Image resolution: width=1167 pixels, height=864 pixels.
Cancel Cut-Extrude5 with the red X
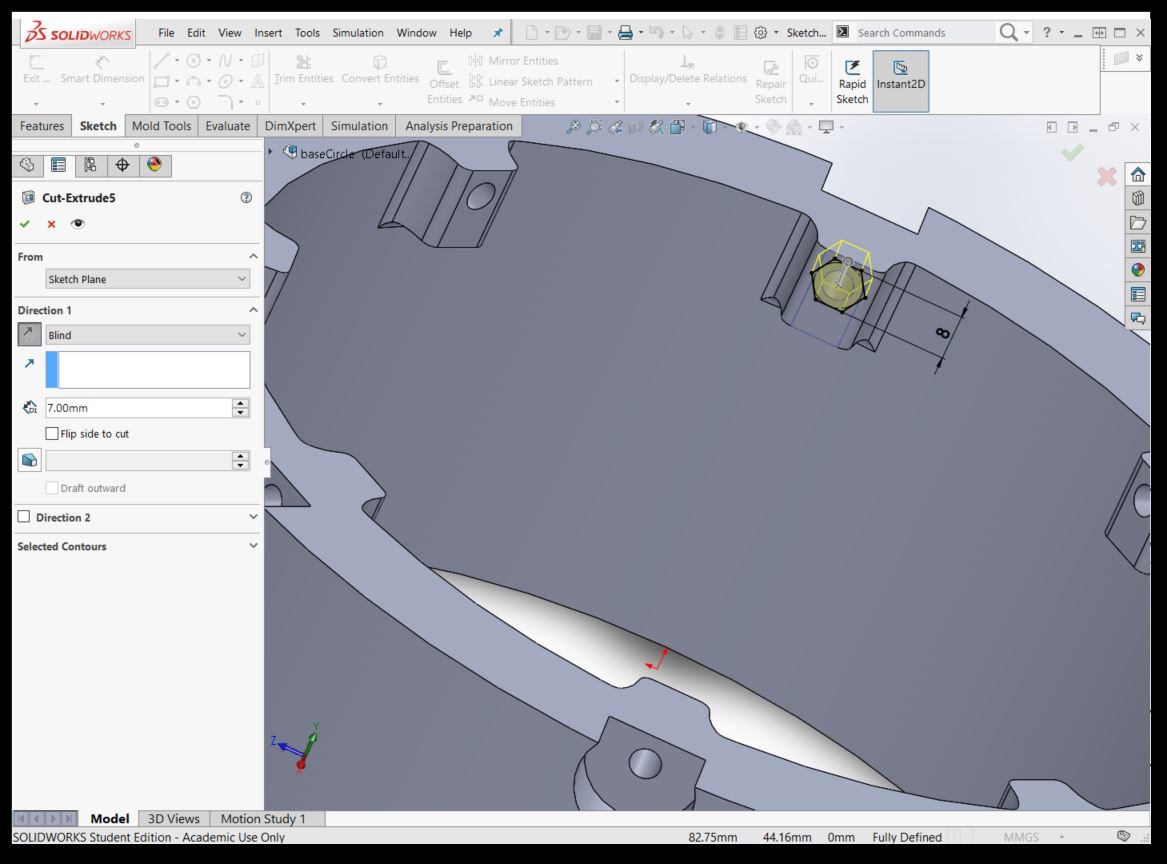[51, 224]
